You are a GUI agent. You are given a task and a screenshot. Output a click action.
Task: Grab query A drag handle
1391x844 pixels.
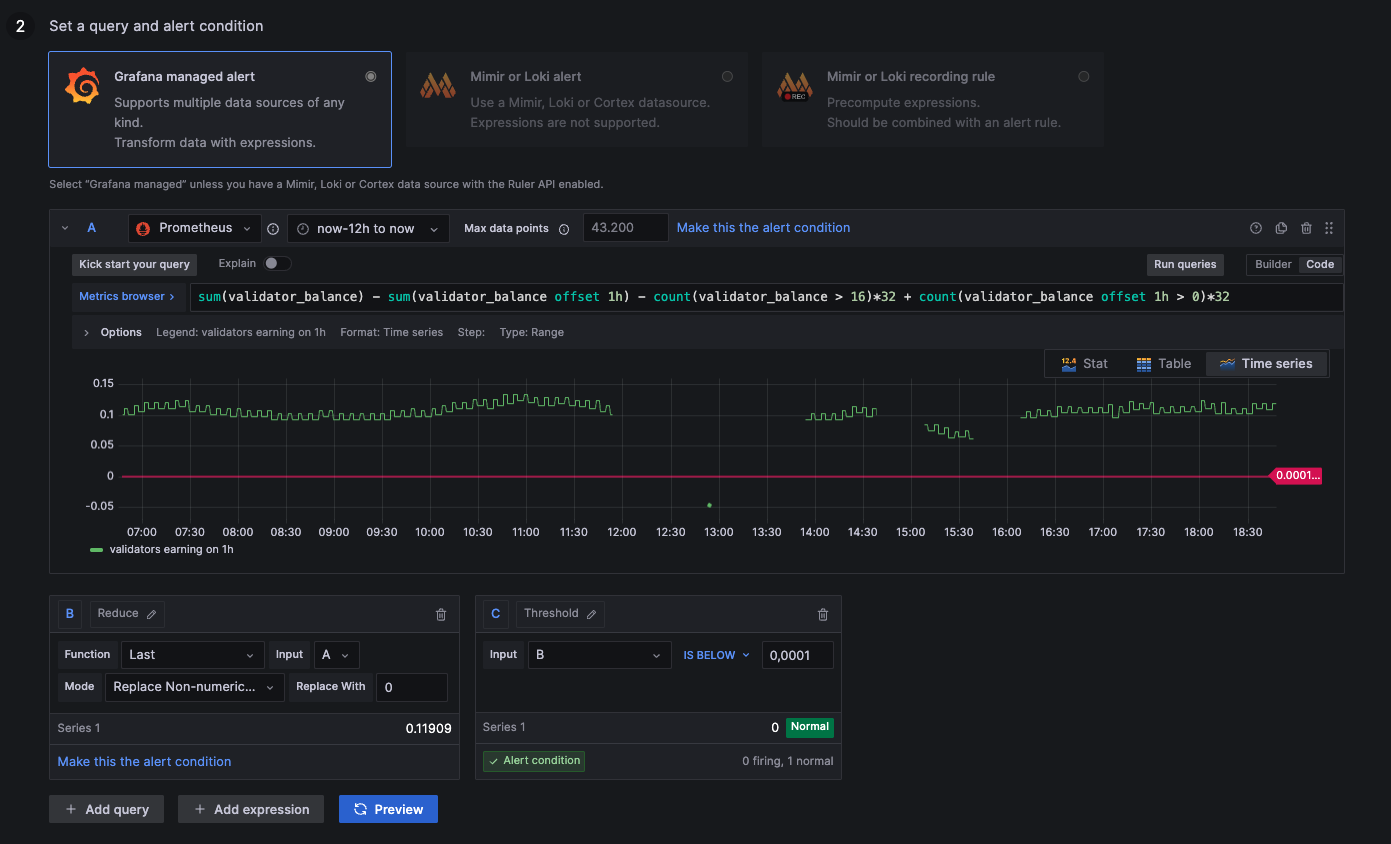[x=1329, y=228]
